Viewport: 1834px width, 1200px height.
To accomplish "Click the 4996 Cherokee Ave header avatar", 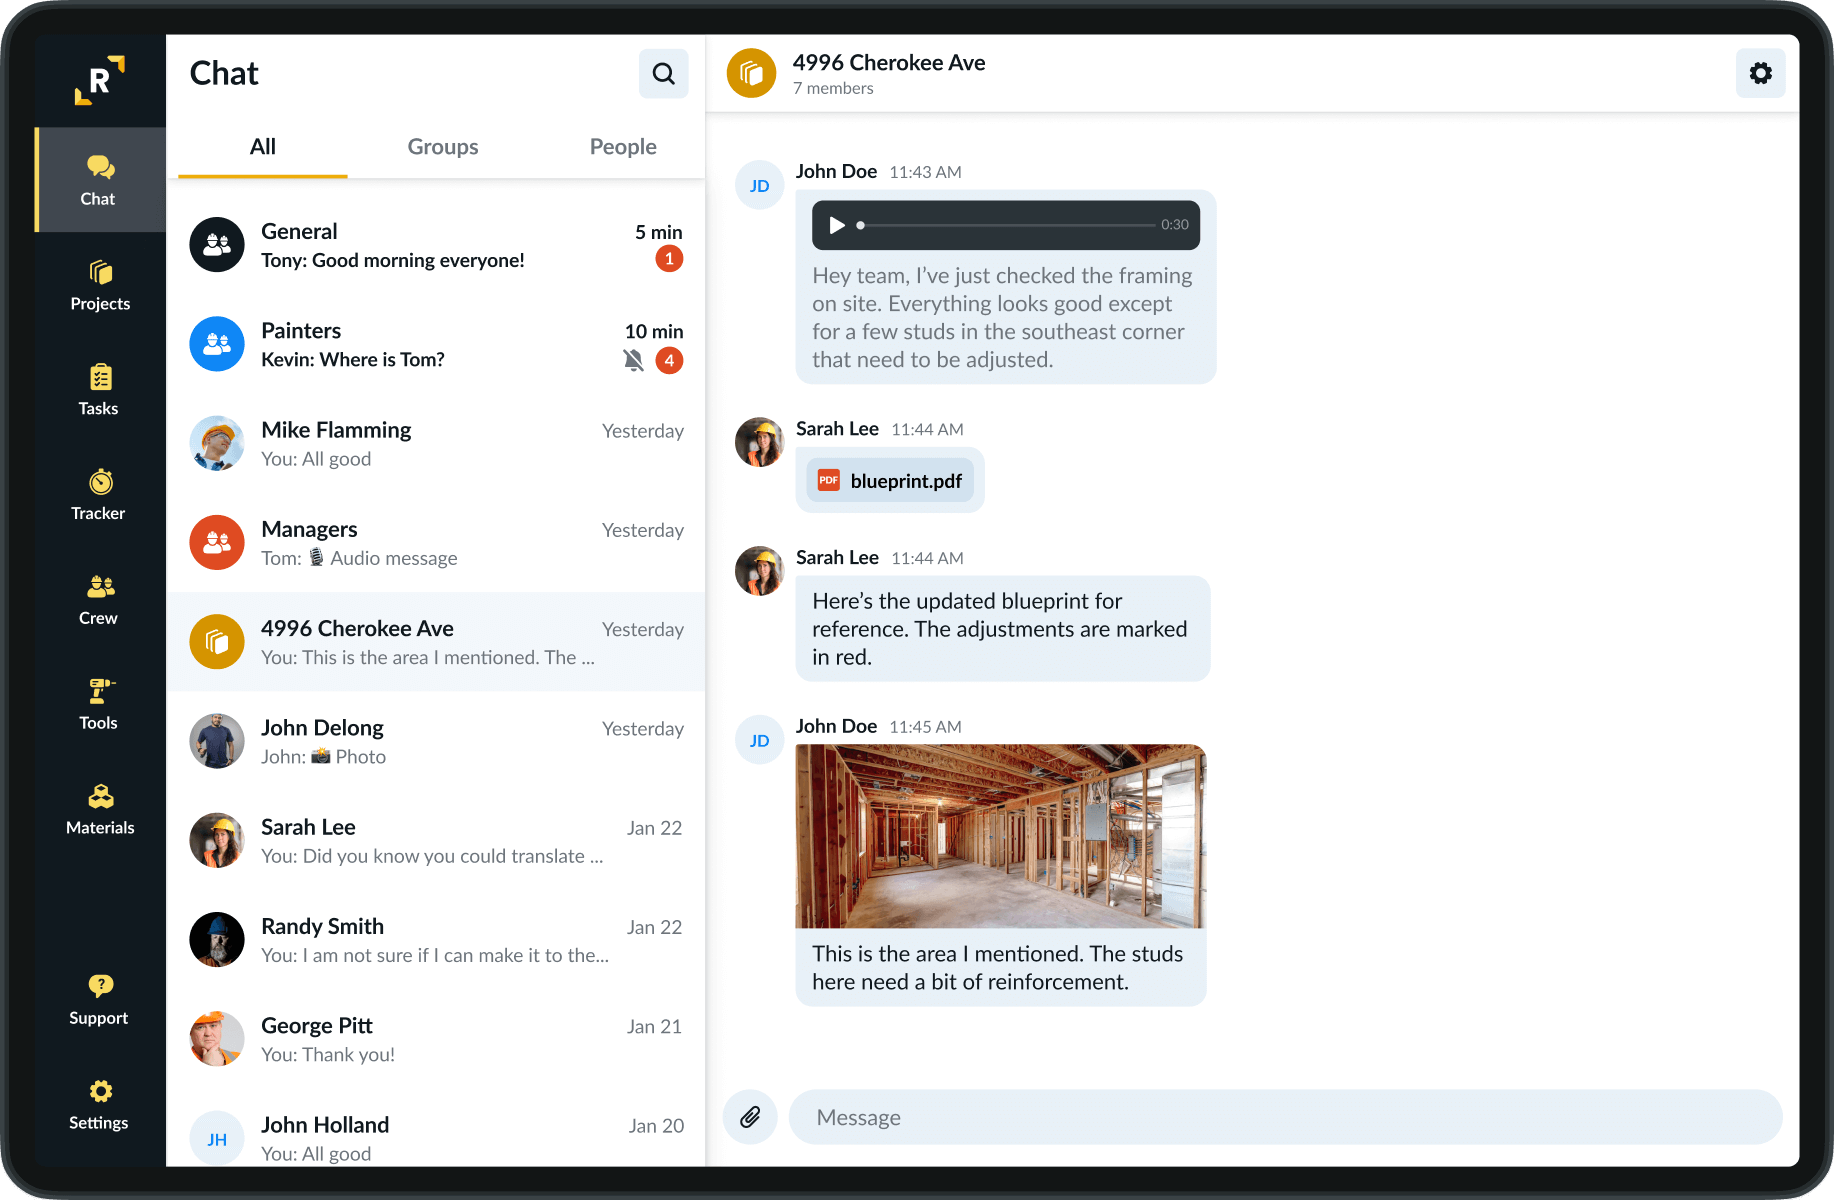I will pyautogui.click(x=751, y=73).
